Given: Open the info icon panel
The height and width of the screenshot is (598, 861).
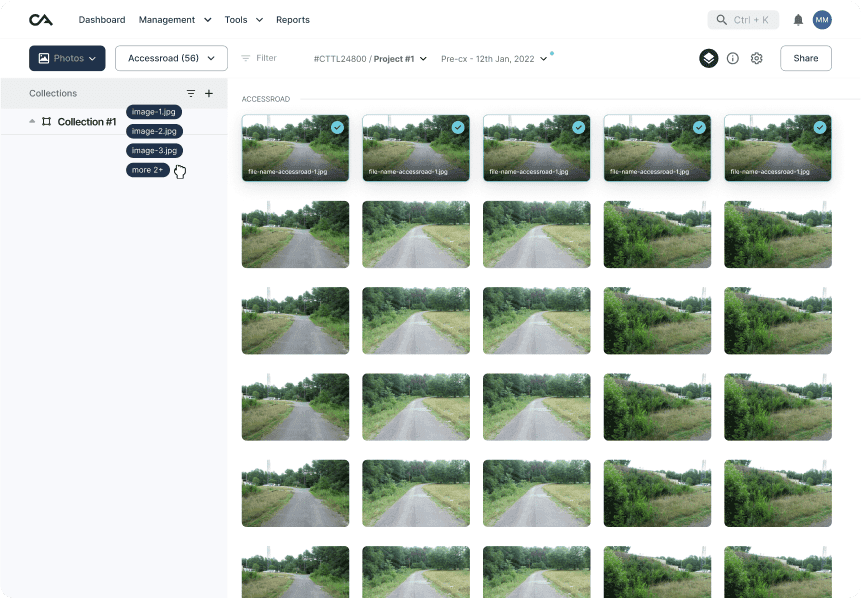Looking at the screenshot, I should pos(733,59).
